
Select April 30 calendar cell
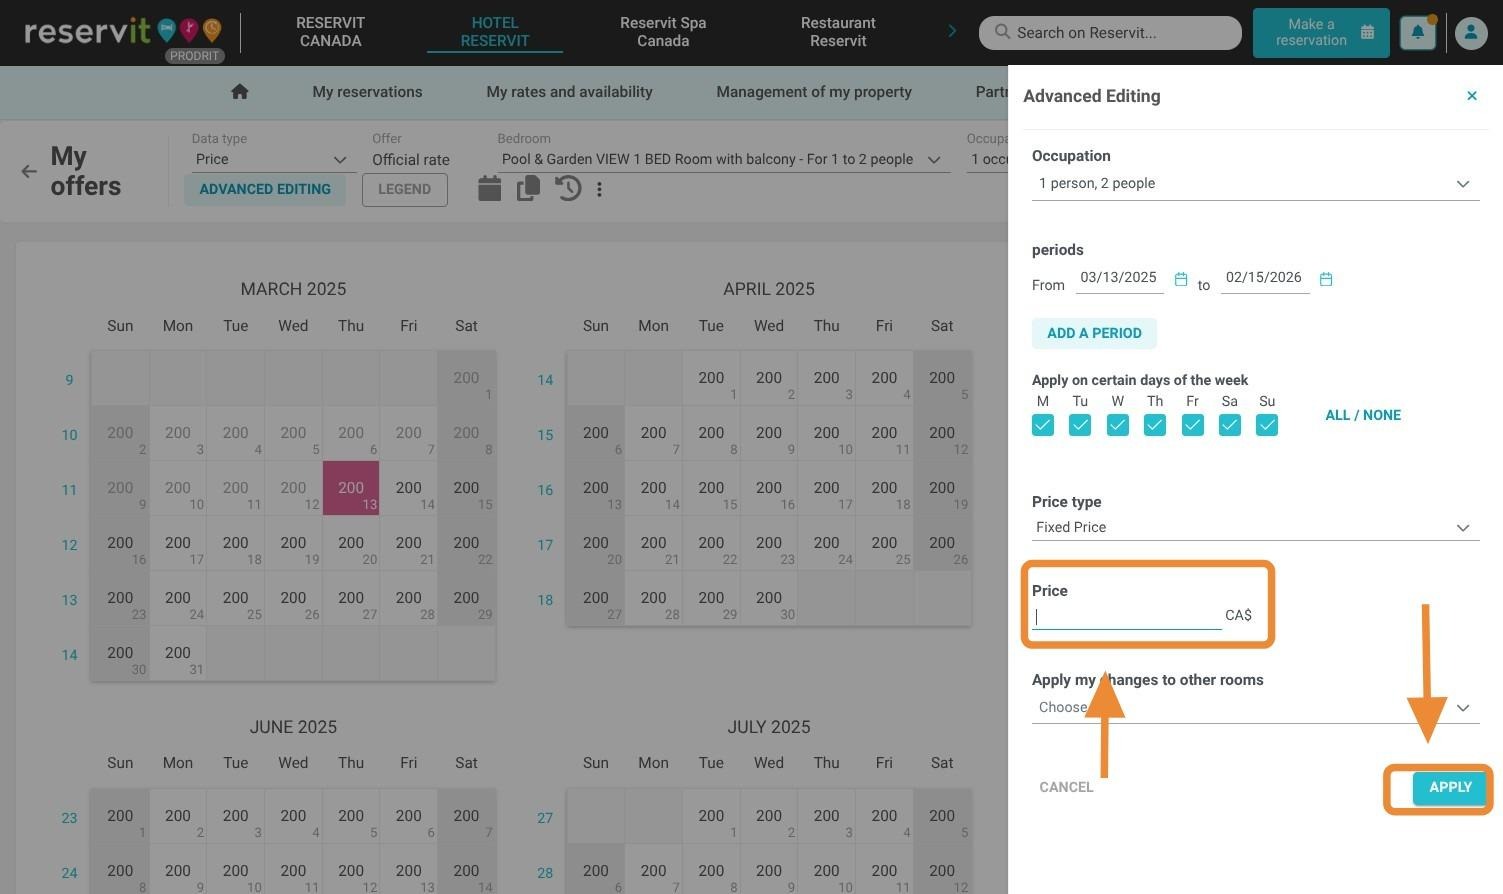(x=769, y=598)
